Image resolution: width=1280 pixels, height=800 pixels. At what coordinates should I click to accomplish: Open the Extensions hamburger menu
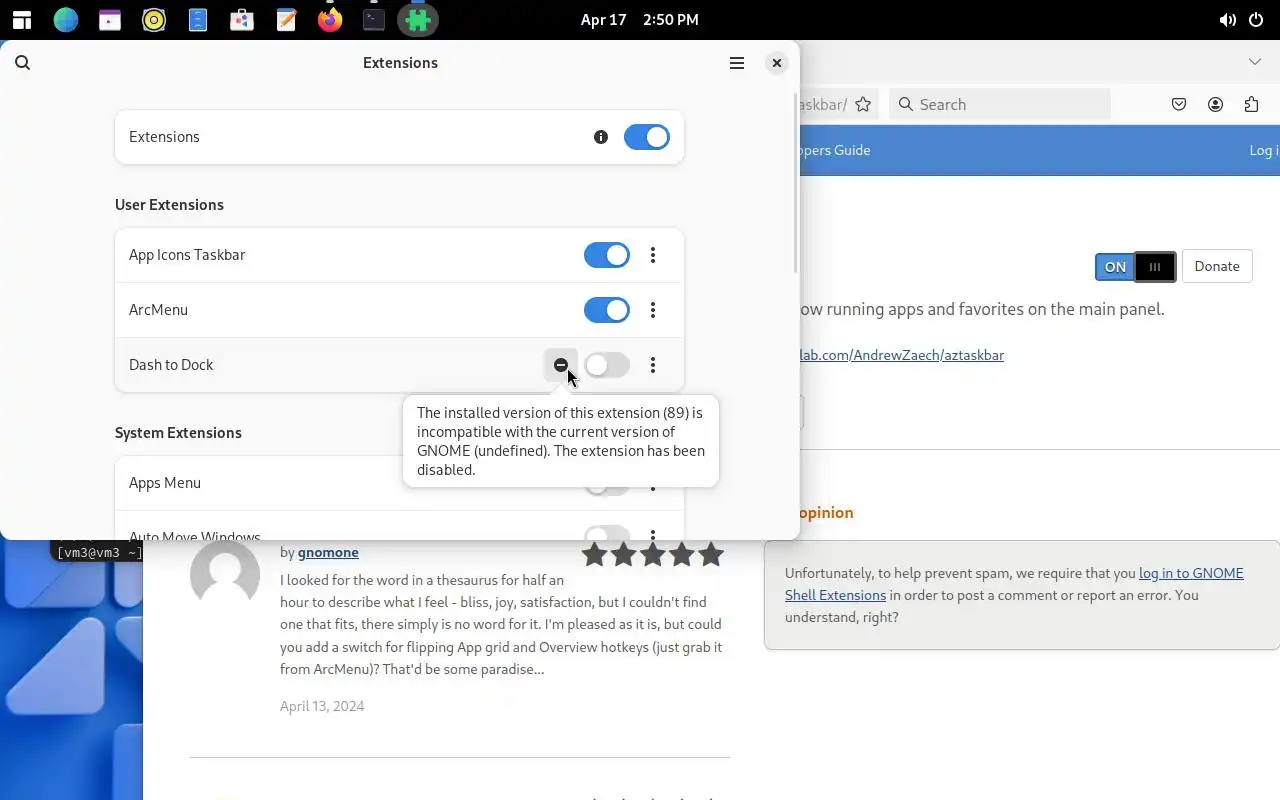click(737, 63)
